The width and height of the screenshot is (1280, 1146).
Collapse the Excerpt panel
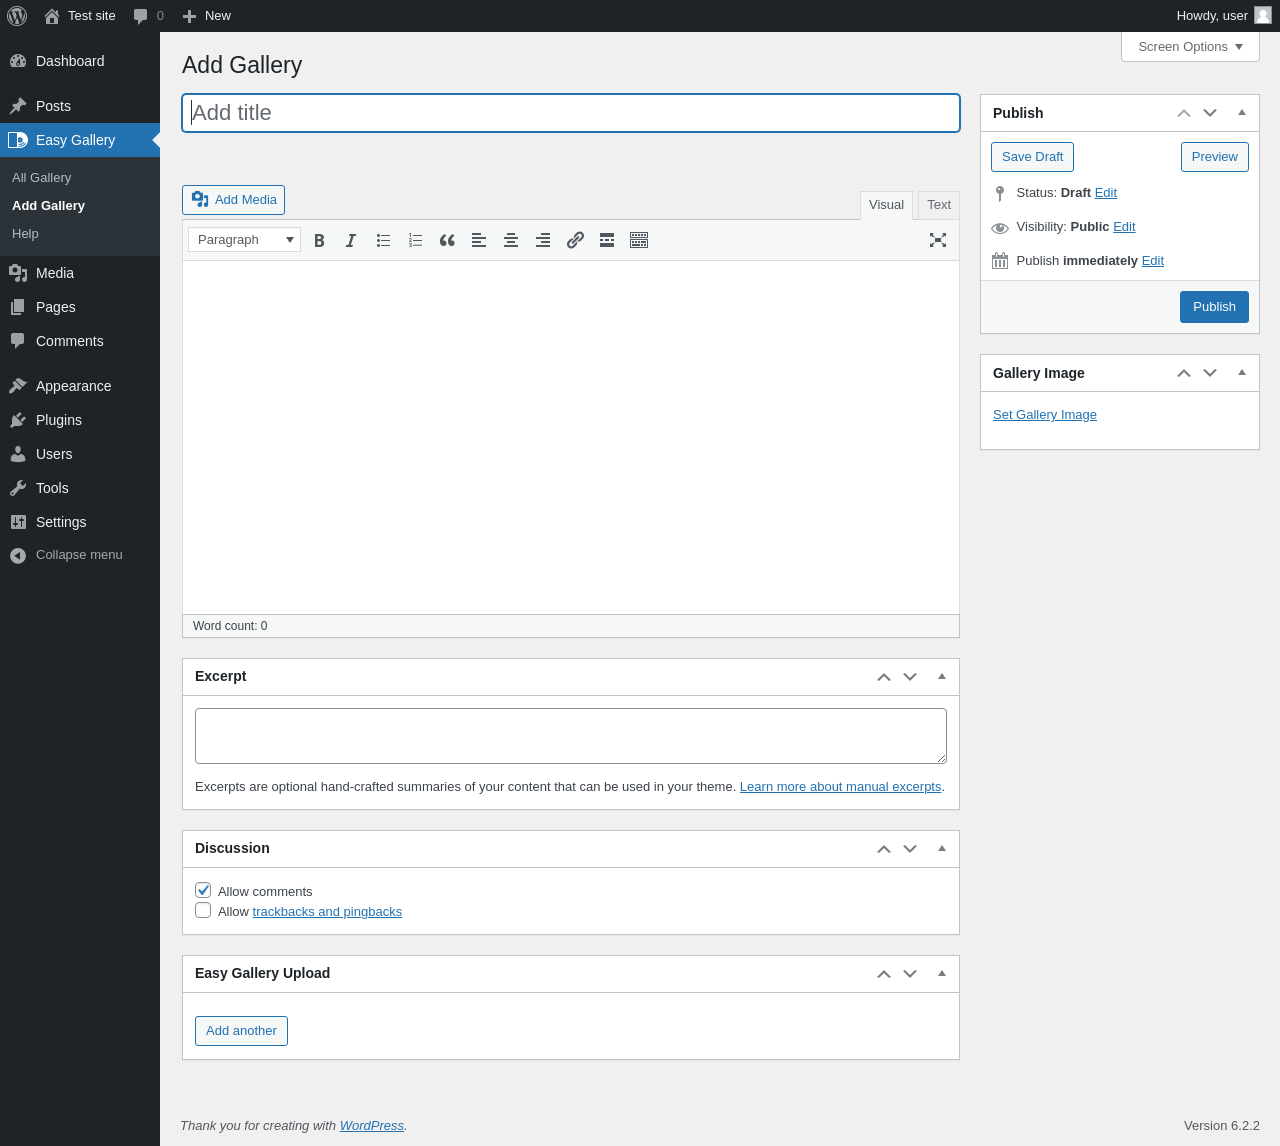942,677
